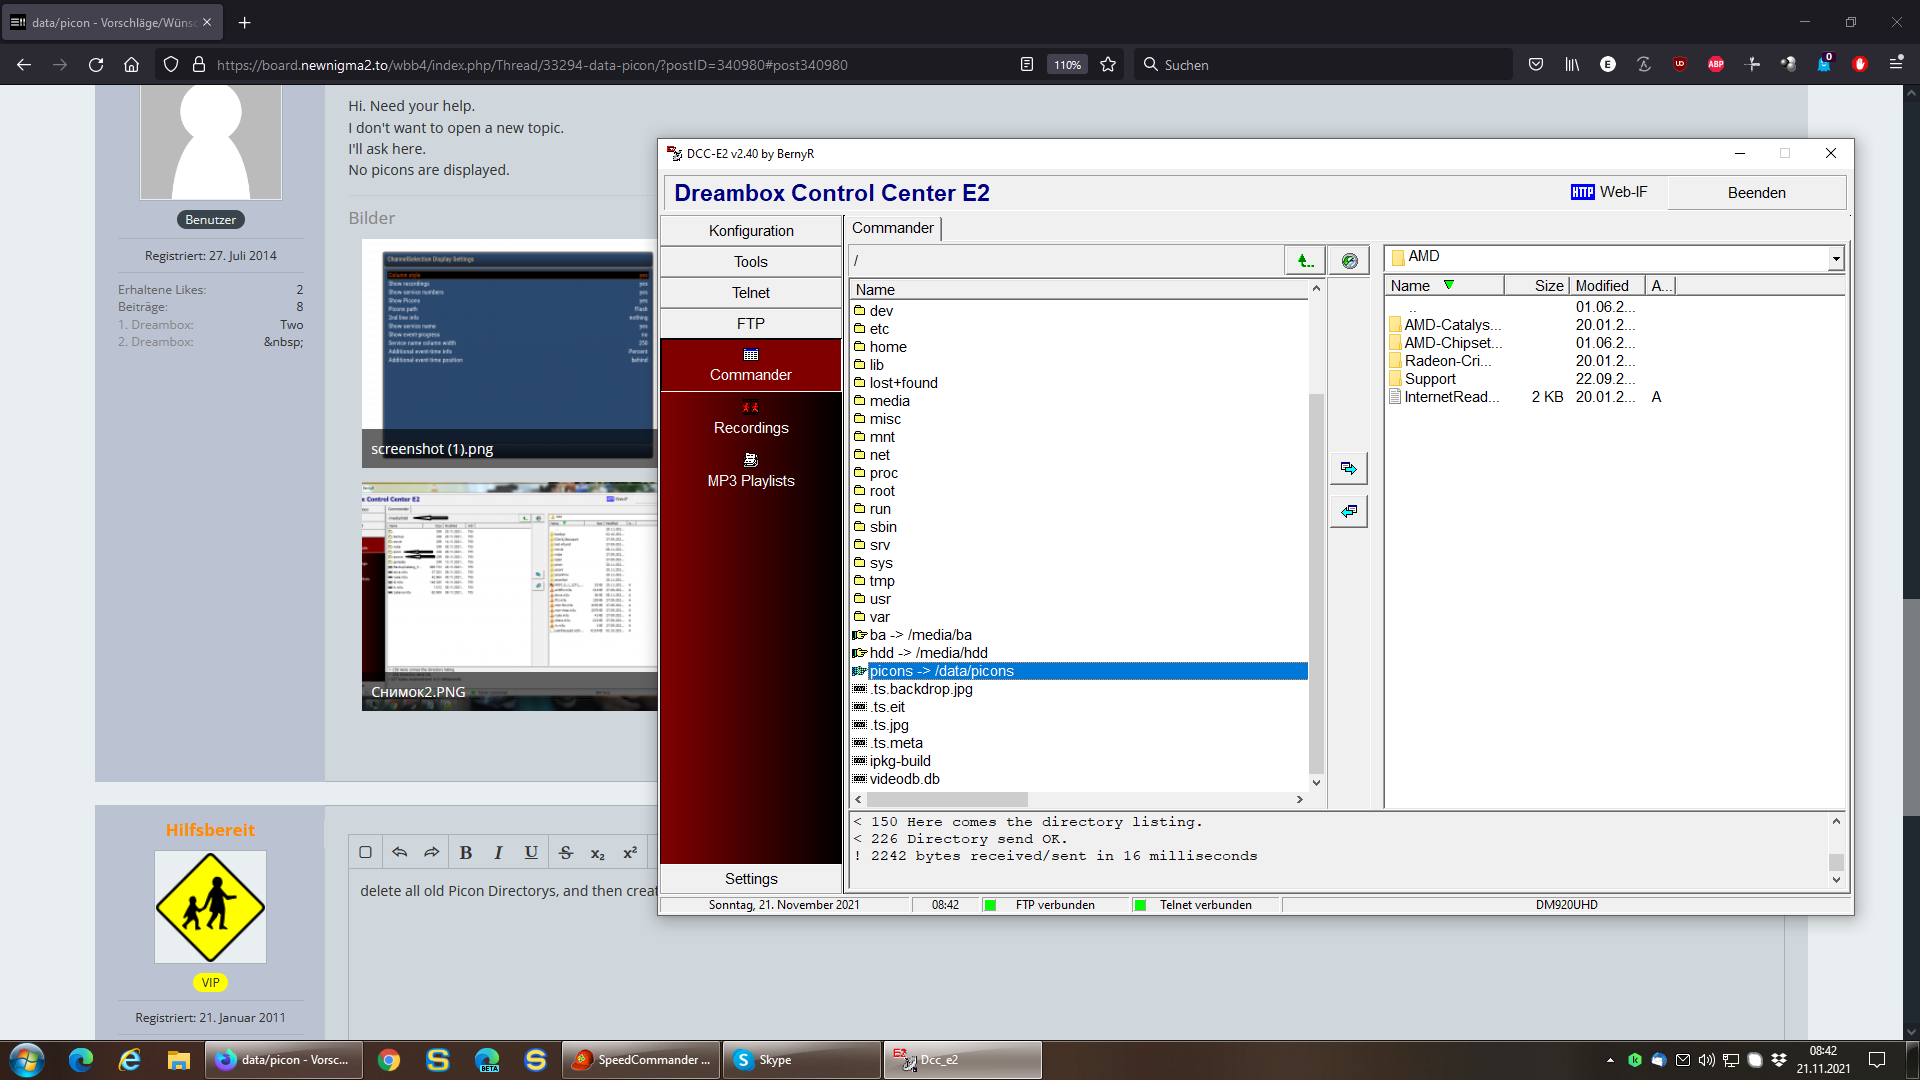The height and width of the screenshot is (1080, 1920).
Task: Bookmark page with star icon
Action: pyautogui.click(x=1108, y=65)
